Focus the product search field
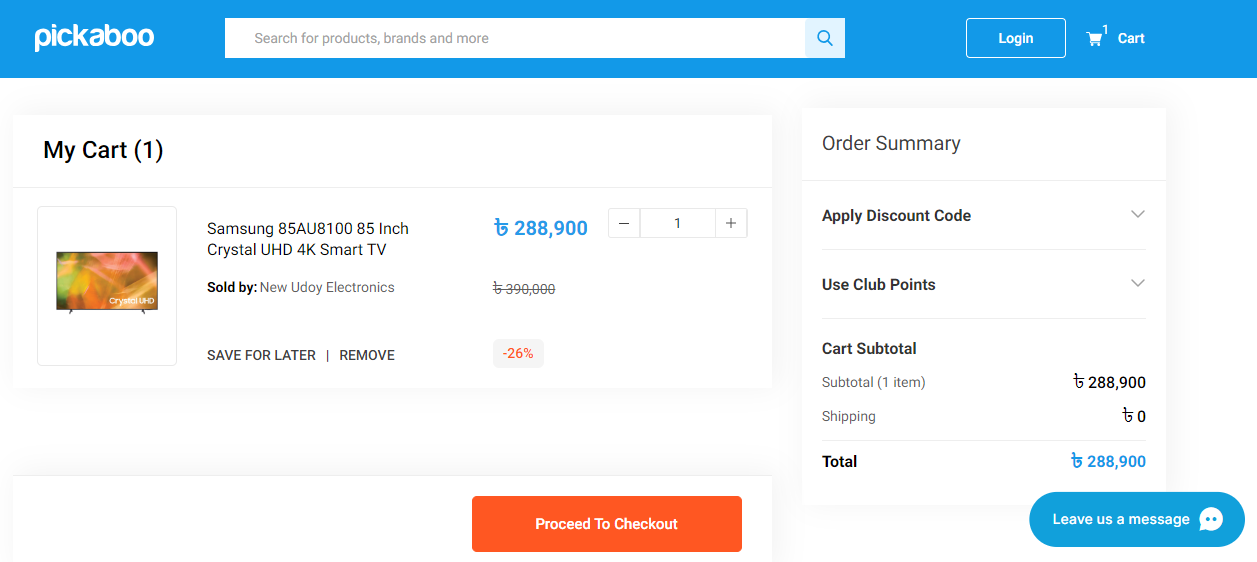The image size is (1257, 562). point(515,38)
